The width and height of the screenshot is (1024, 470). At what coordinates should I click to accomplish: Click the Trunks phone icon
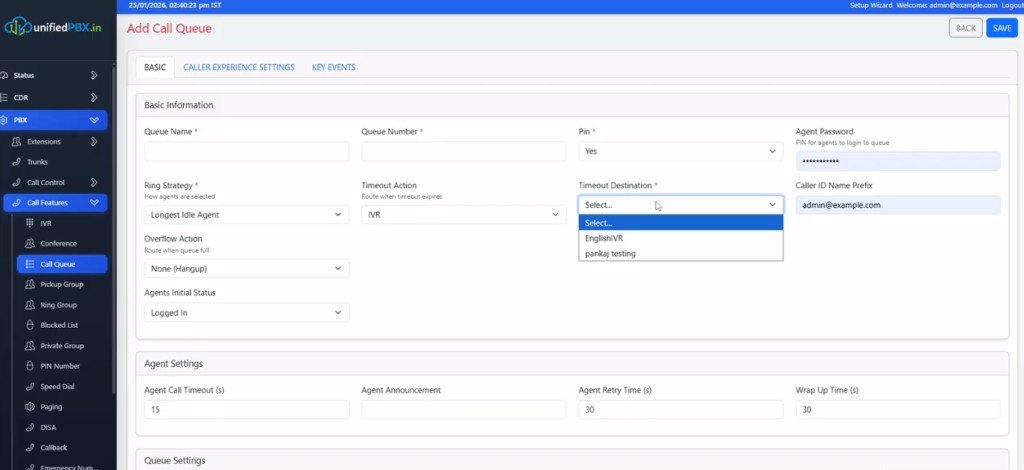(16, 162)
